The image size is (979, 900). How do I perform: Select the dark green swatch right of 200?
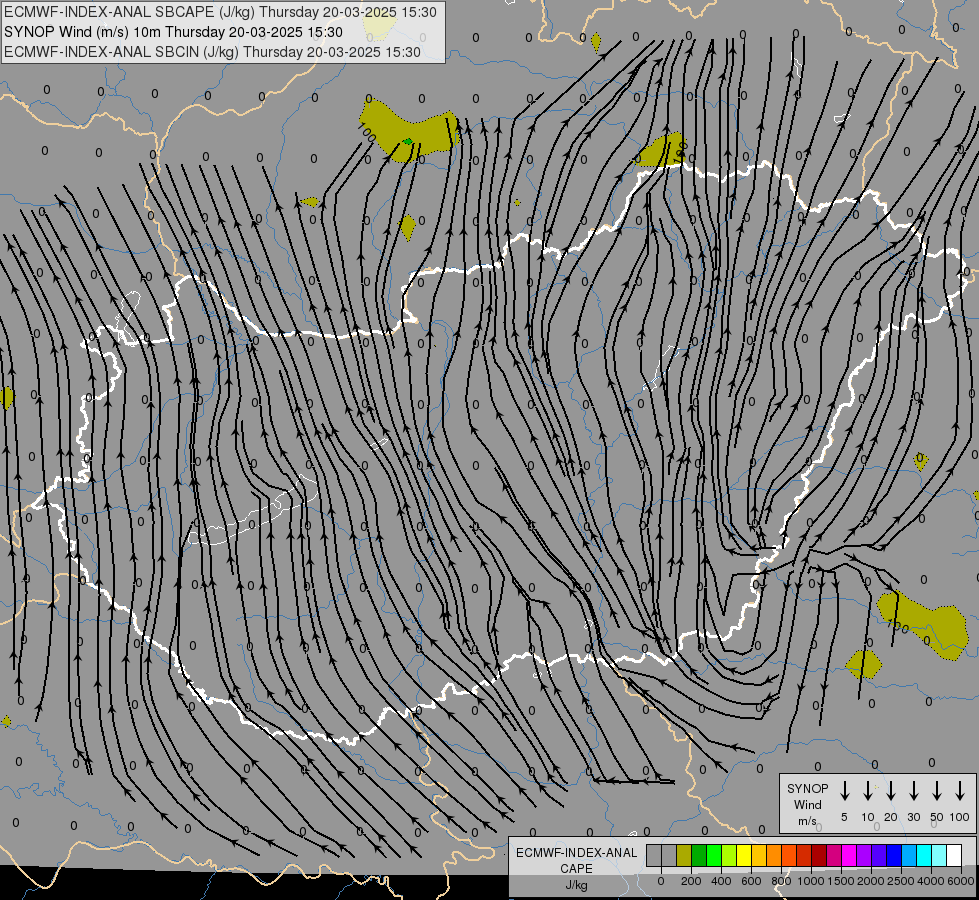pos(699,855)
